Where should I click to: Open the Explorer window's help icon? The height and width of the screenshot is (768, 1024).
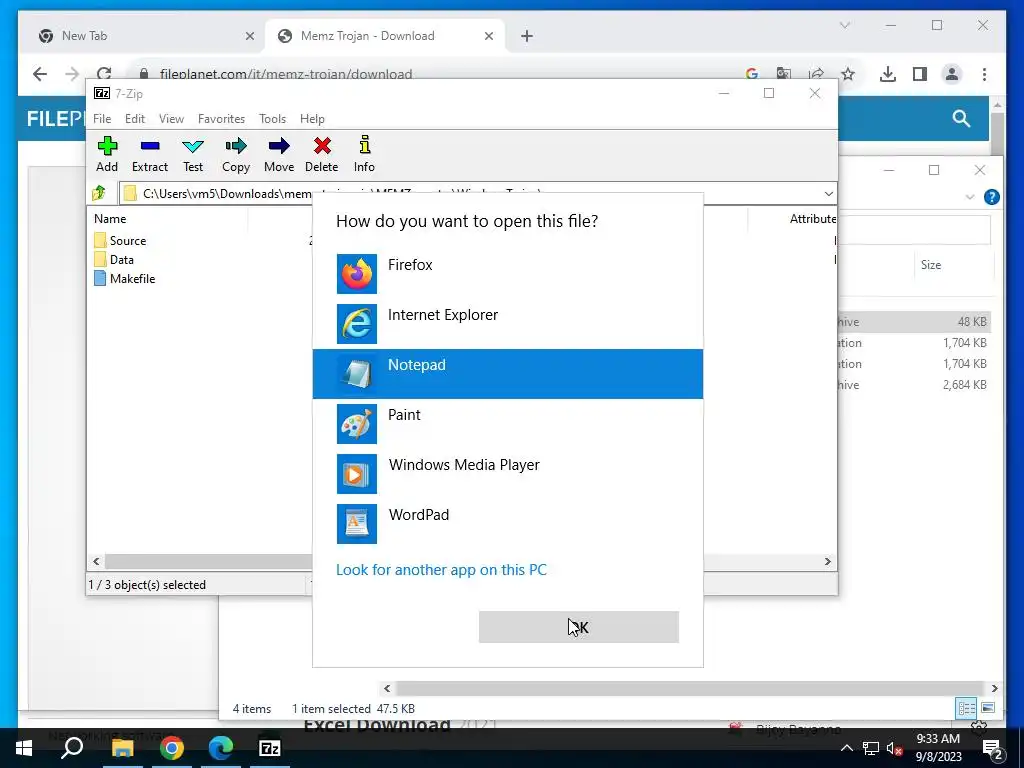[x=991, y=197]
